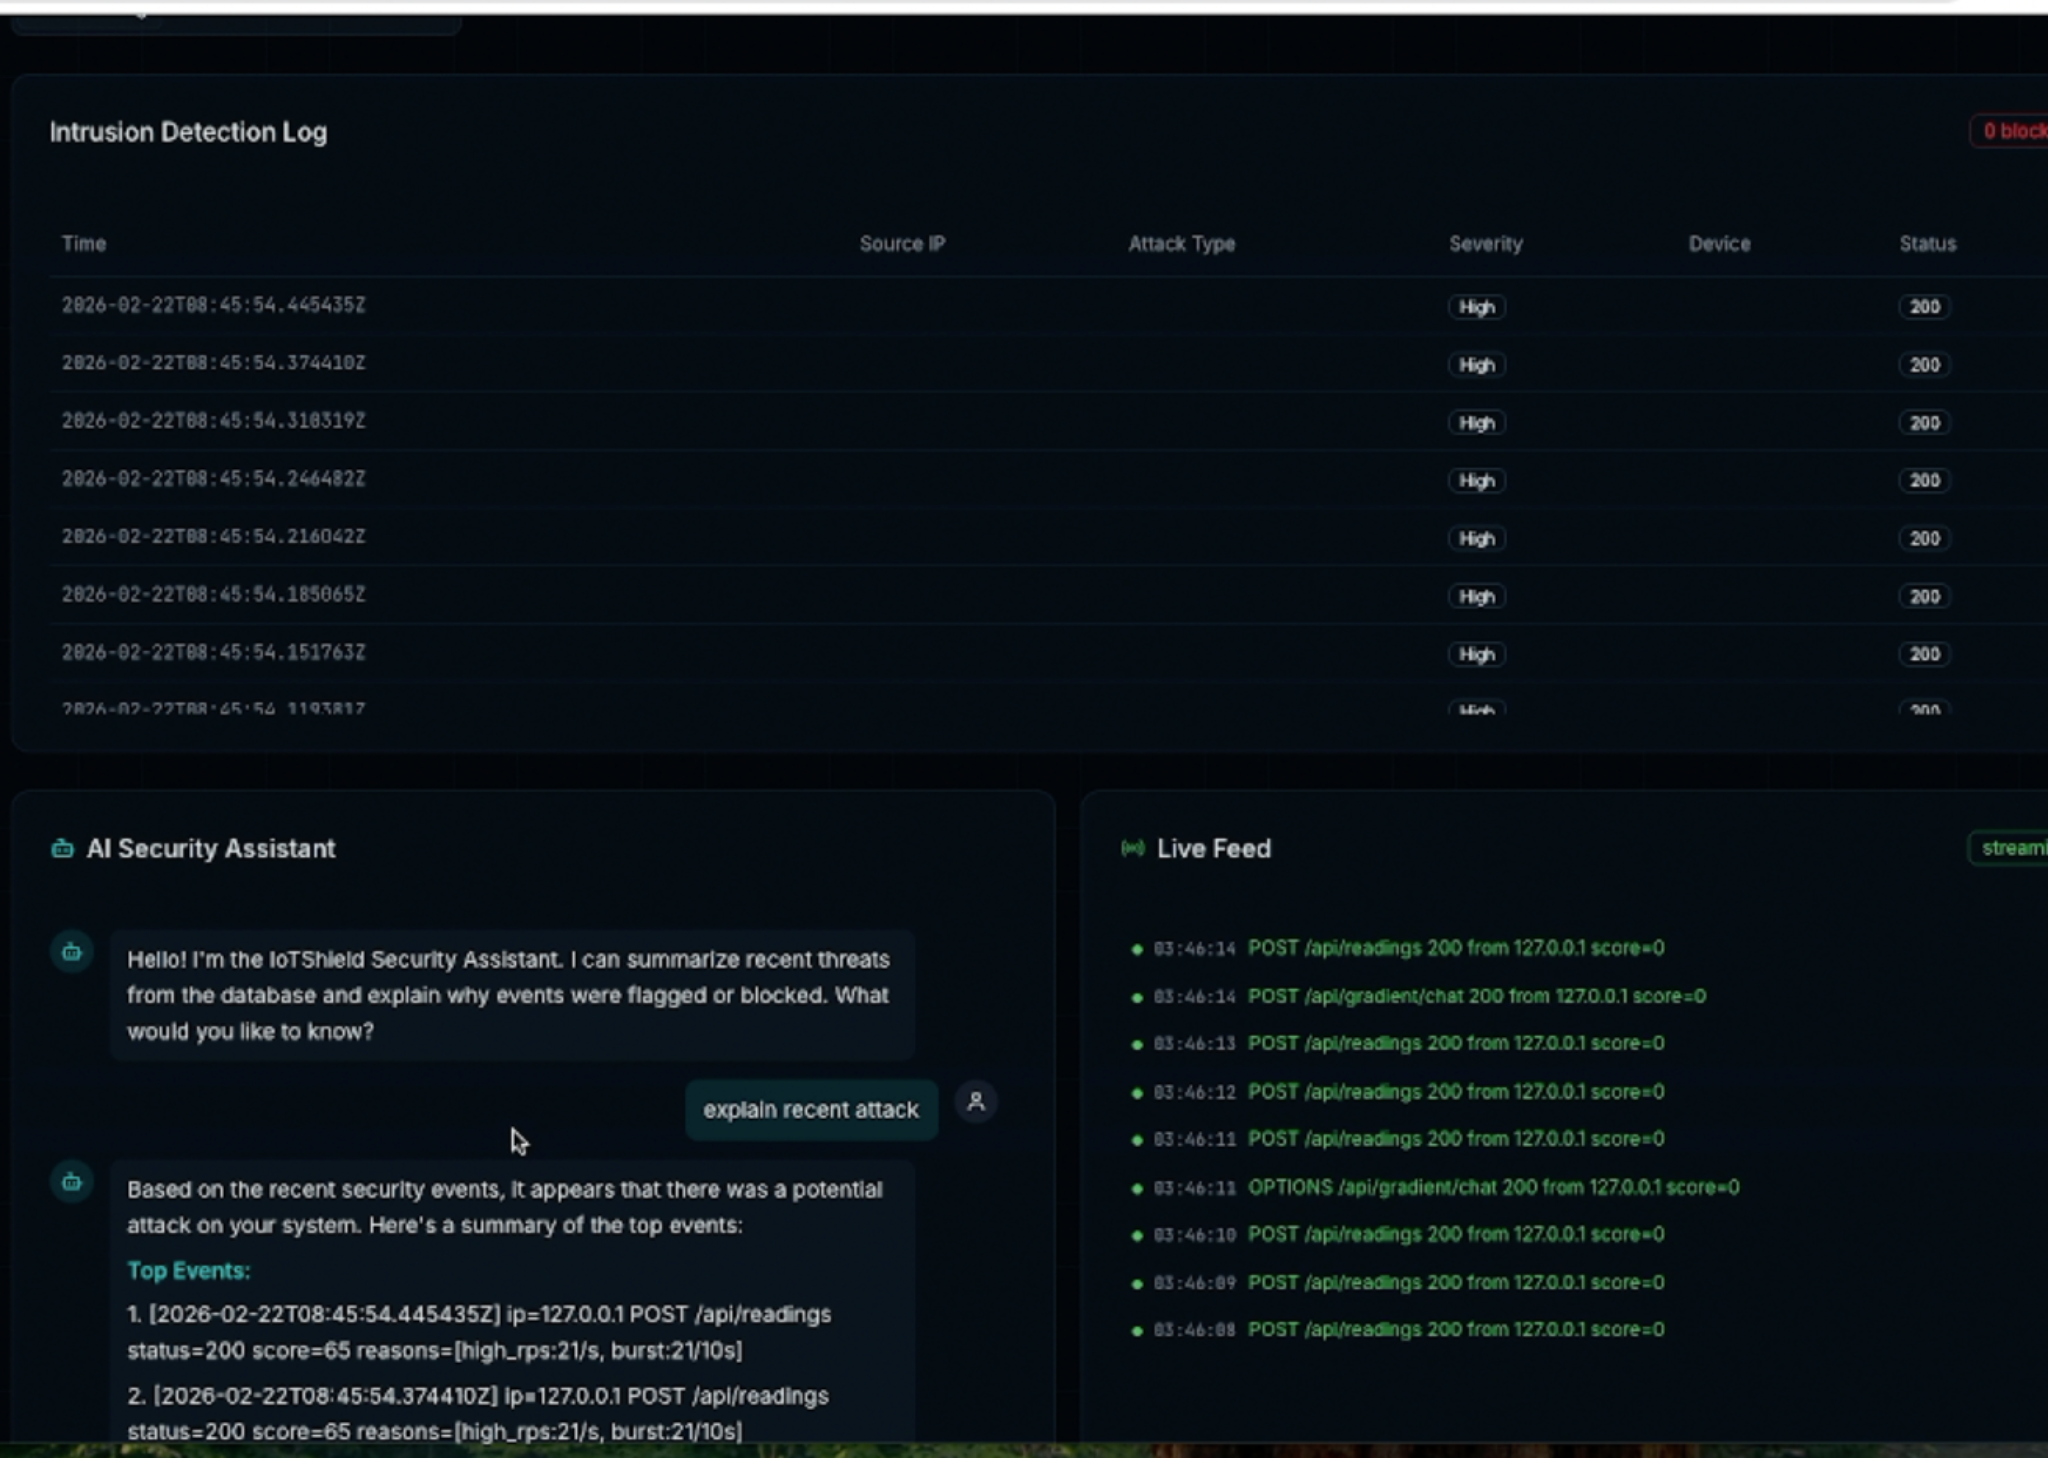
Task: Click the Attack Type column header
Action: (1181, 243)
